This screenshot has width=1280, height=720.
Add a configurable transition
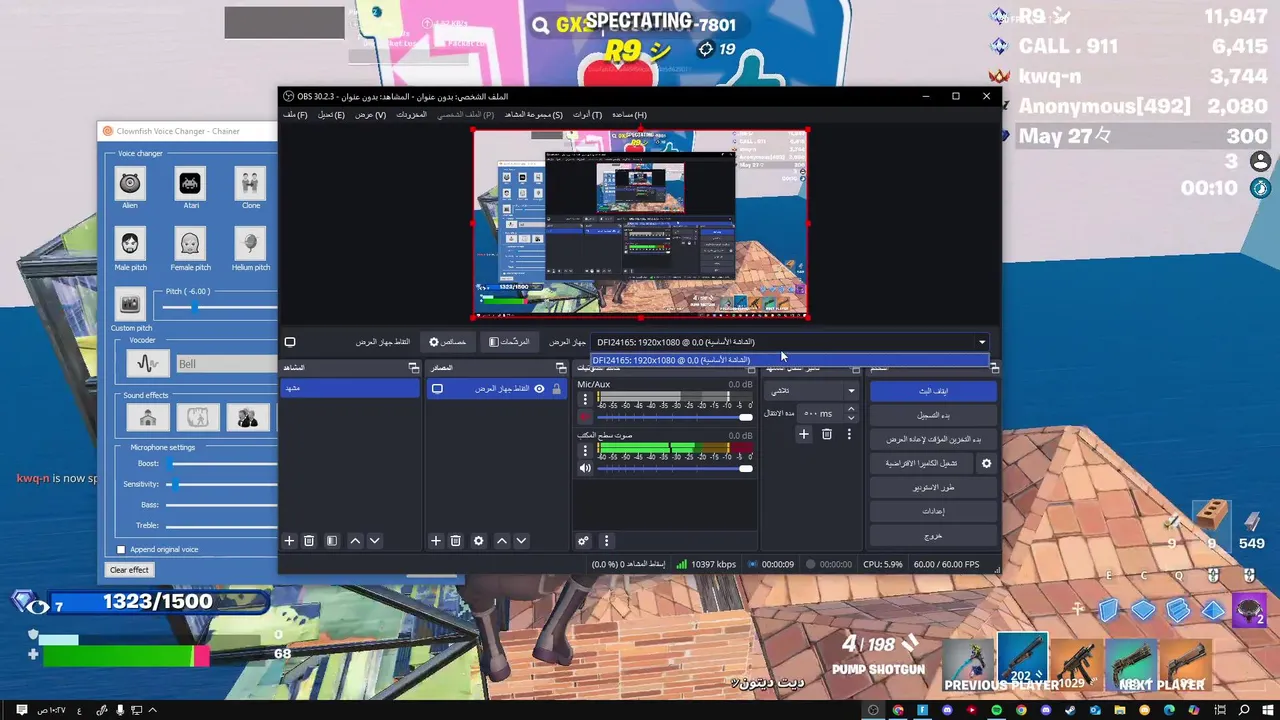tap(803, 434)
